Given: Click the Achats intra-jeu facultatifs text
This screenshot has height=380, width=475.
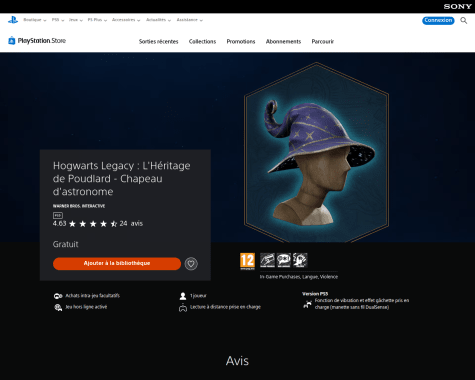Looking at the screenshot, I should coord(92,296).
